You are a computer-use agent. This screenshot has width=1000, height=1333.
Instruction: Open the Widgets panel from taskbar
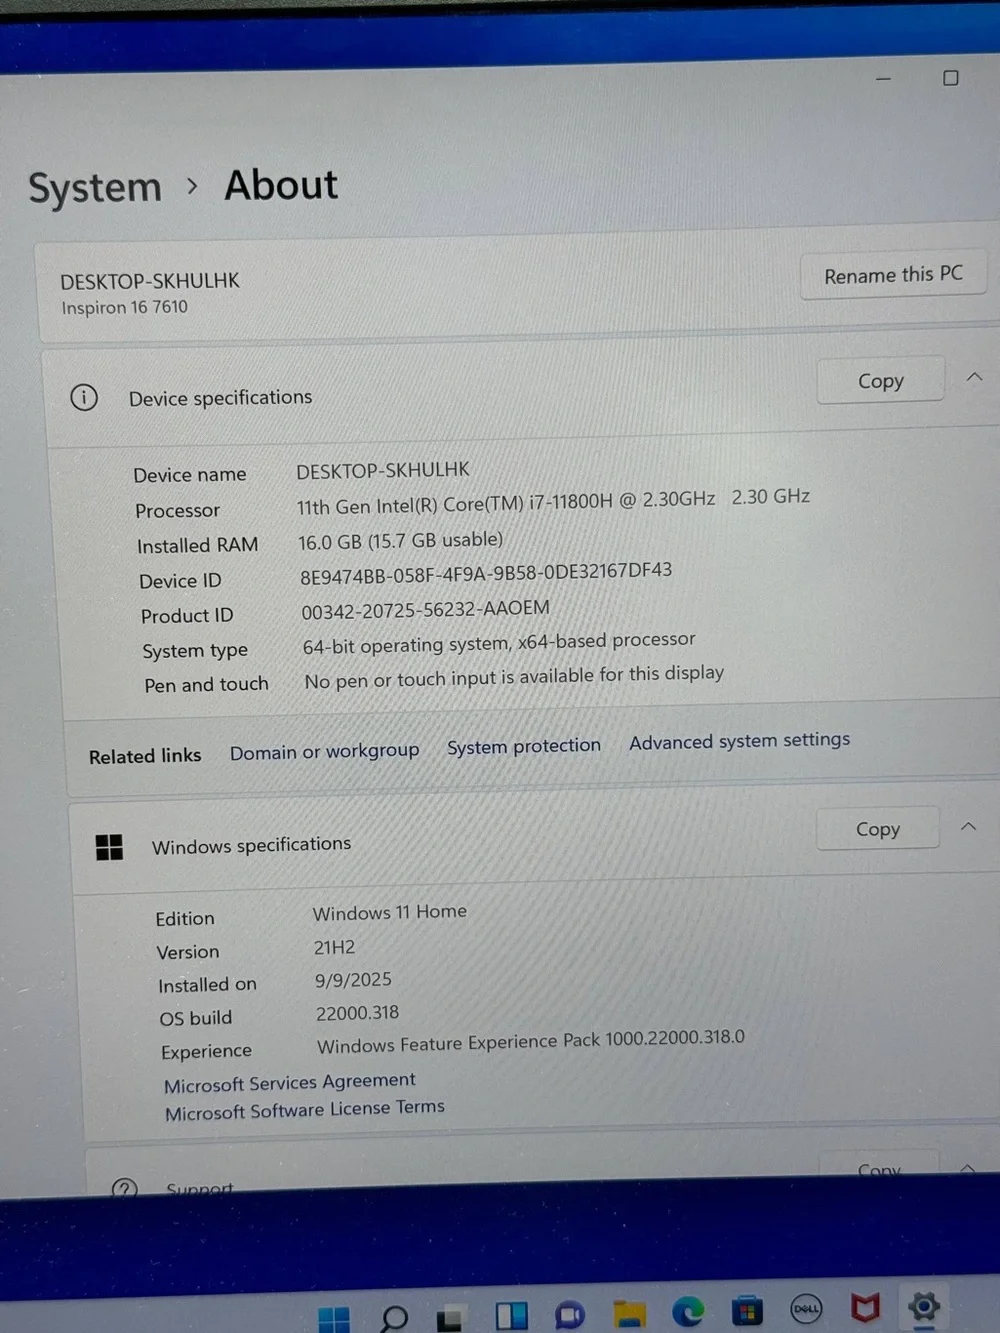[x=511, y=1316]
